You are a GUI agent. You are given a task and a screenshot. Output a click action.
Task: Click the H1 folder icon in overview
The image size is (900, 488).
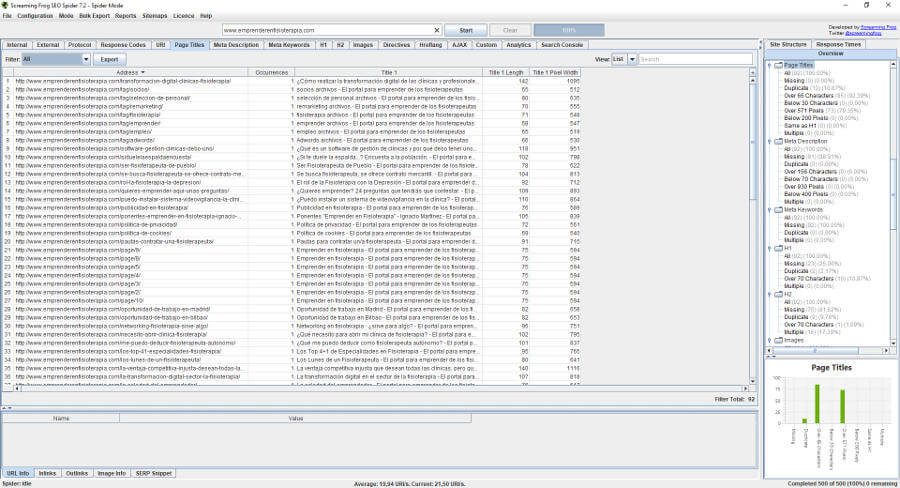click(x=778, y=249)
